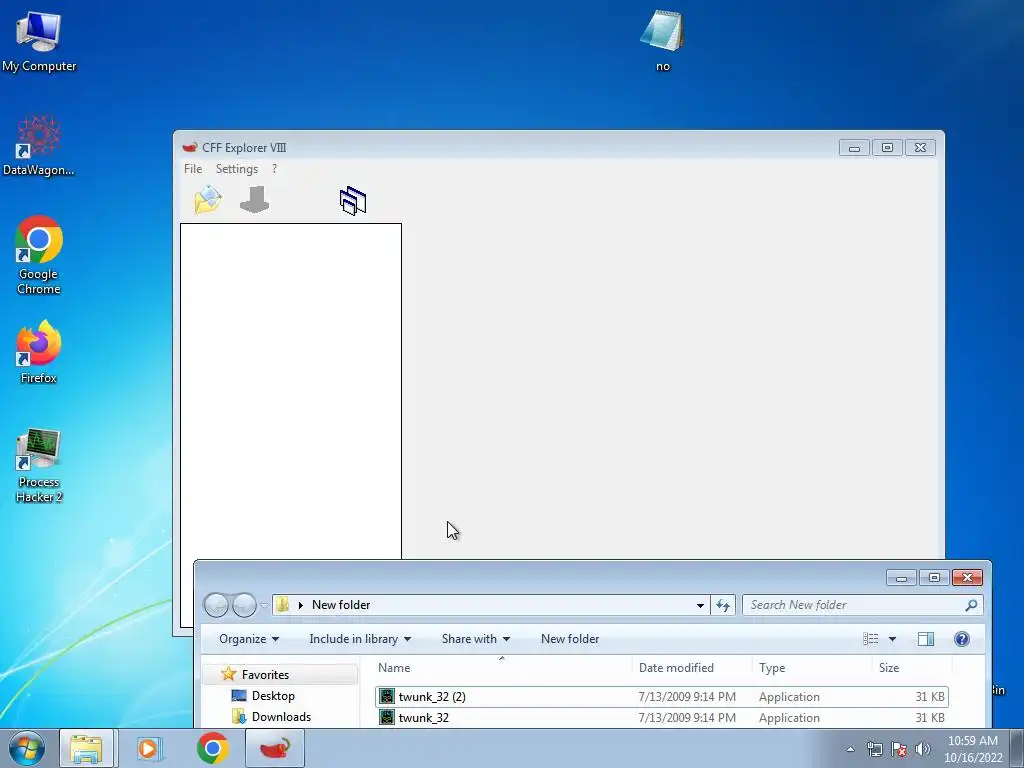Image resolution: width=1024 pixels, height=768 pixels.
Task: Select the Google Chrome desktop shortcut
Action: pos(39,255)
